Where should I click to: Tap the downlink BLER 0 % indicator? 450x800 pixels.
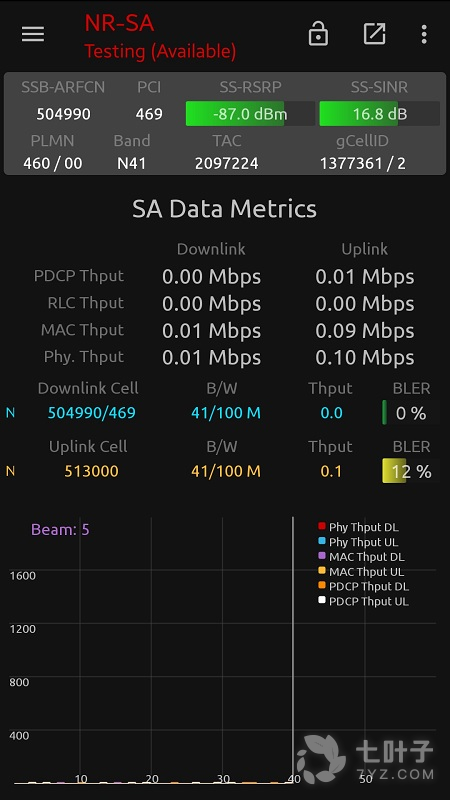[411, 413]
